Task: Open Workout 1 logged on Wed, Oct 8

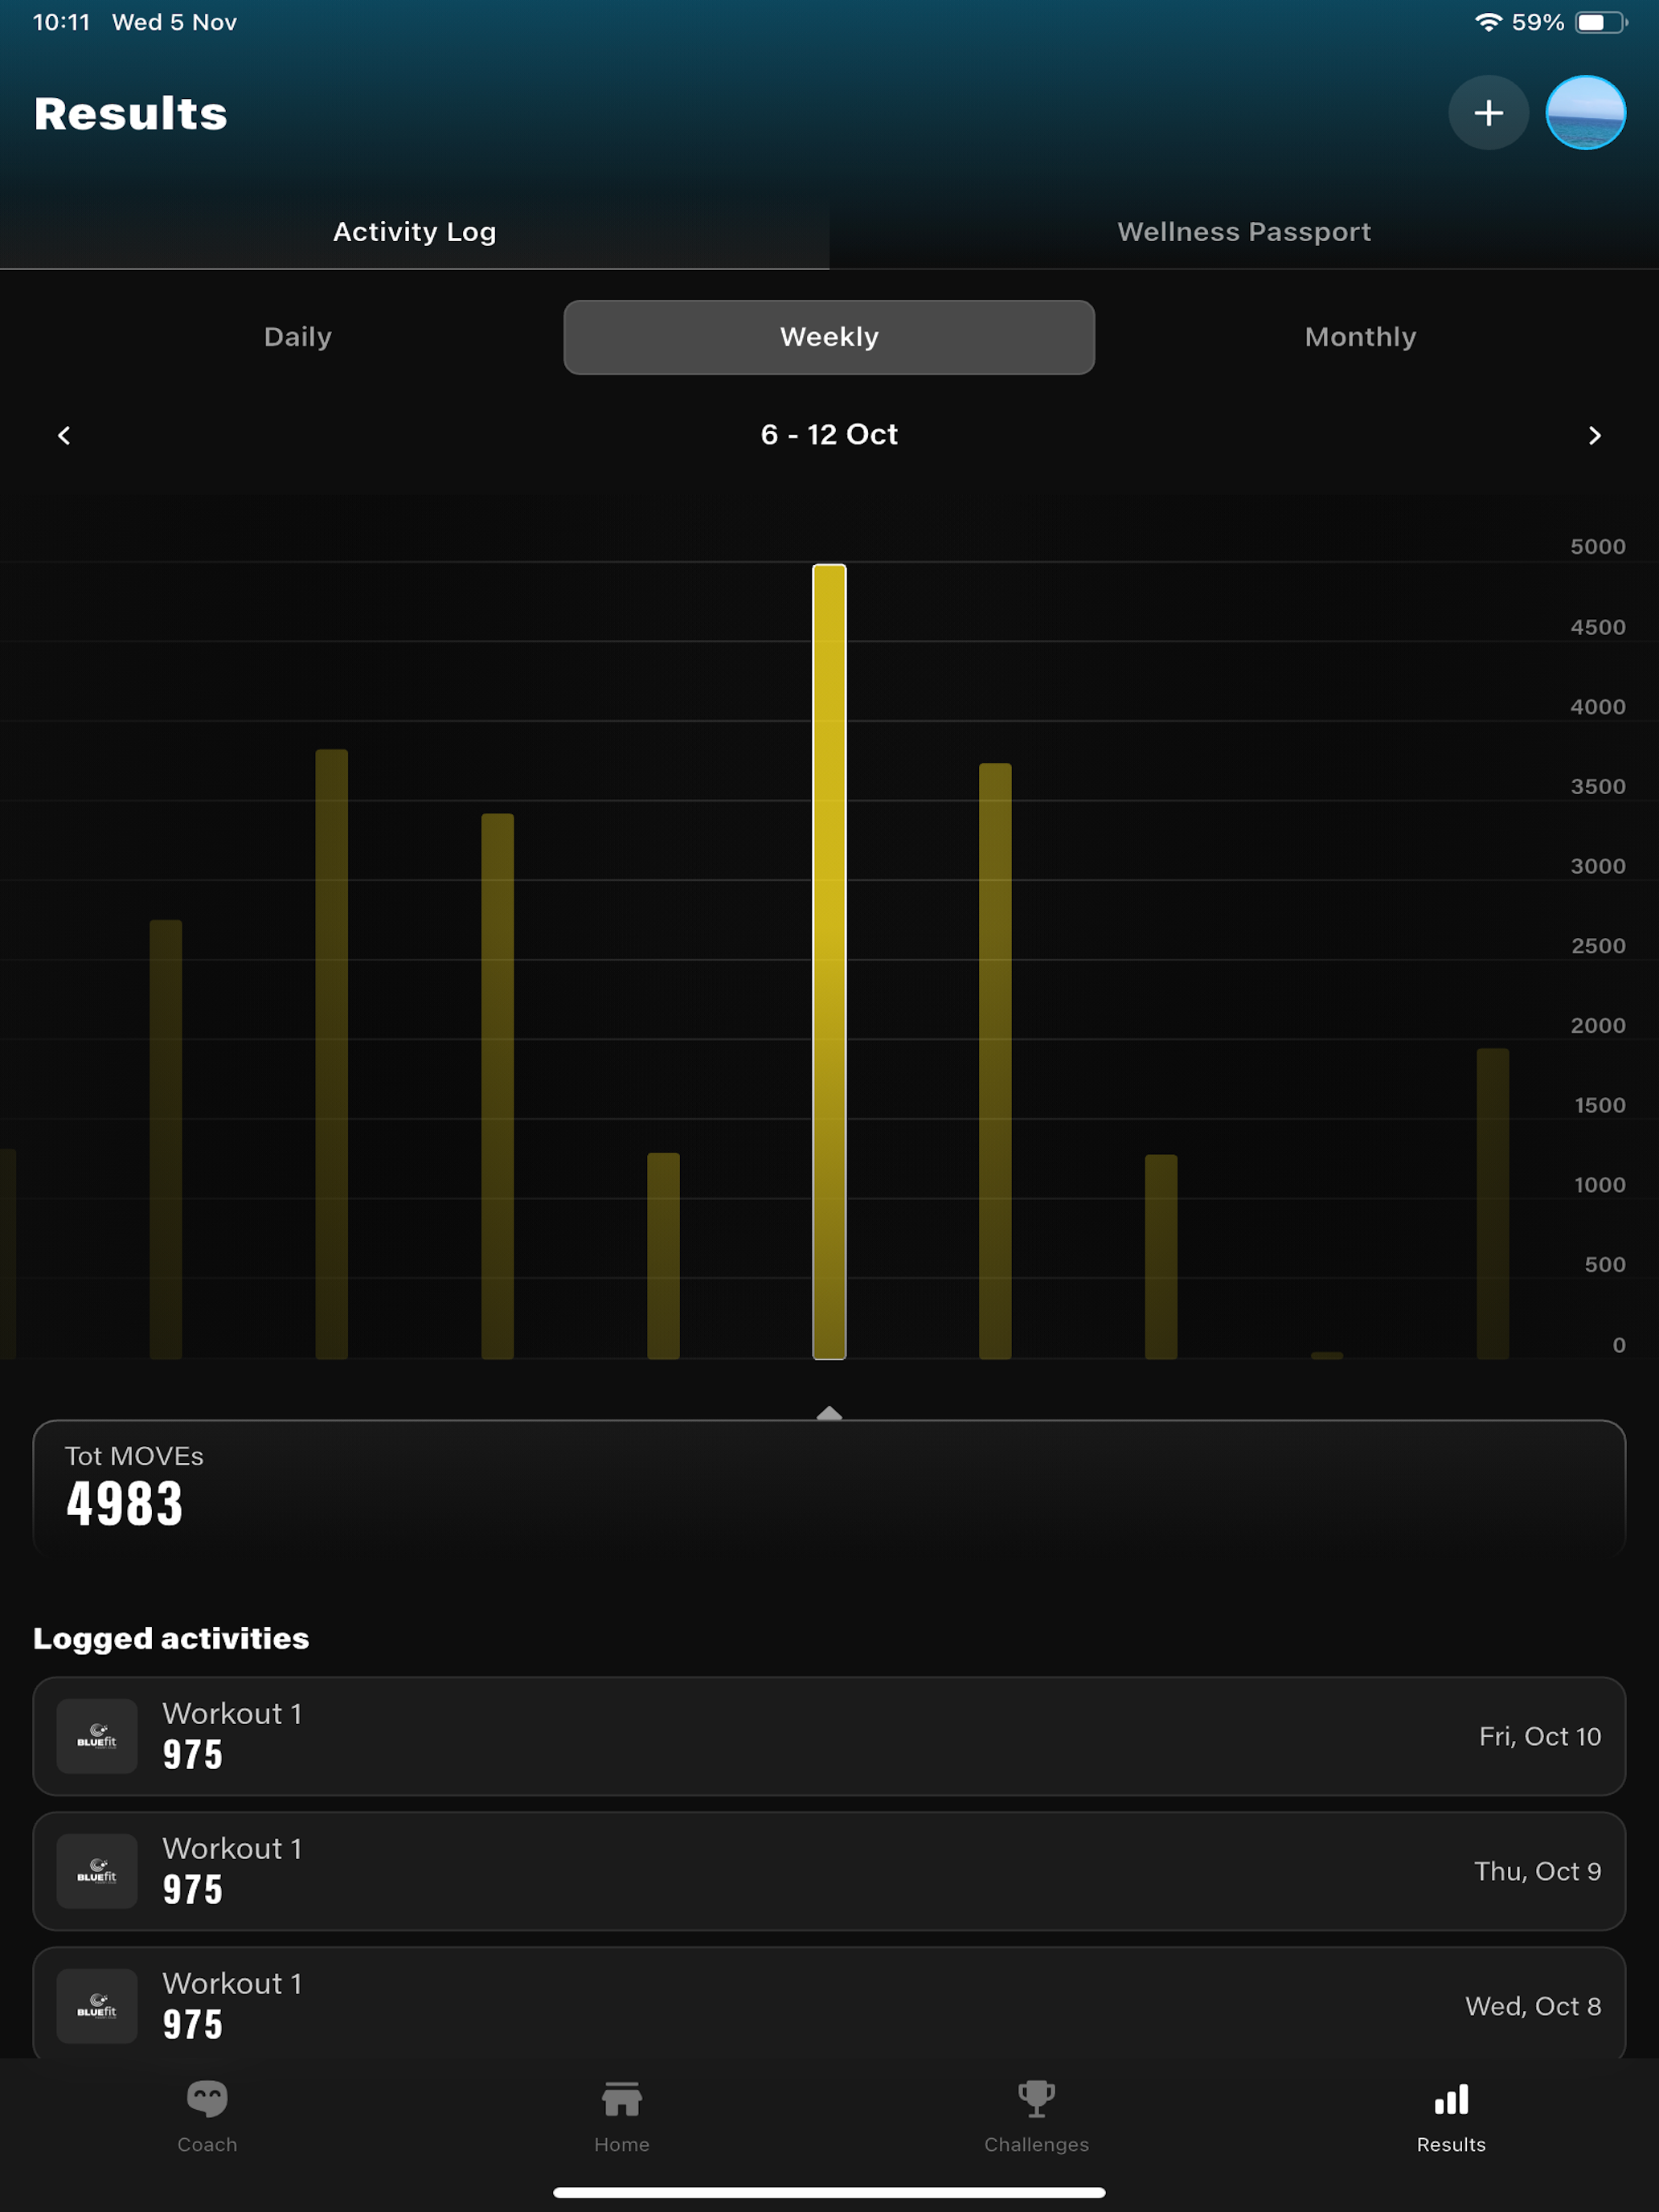Action: tap(829, 2003)
